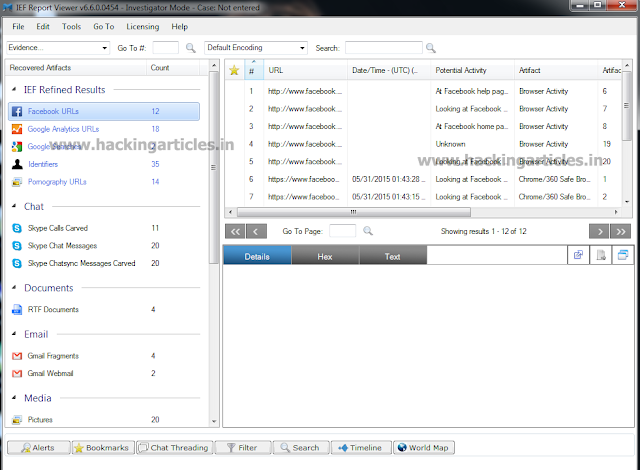Screen dimensions: 640x470
Task: Click the Google Analytics URLs icon
Action: click(x=17, y=129)
